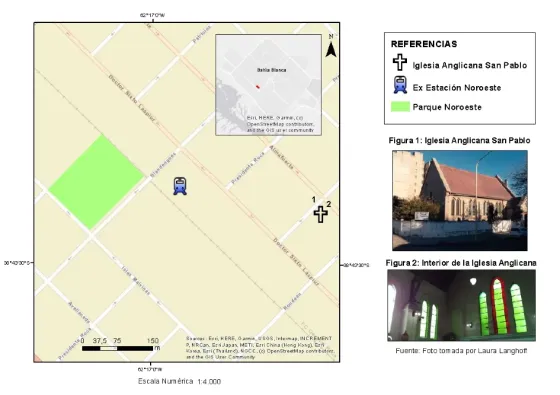The height and width of the screenshot is (395, 560).
Task: Click the '37,5' value on the scale bar
Action: tap(100, 341)
